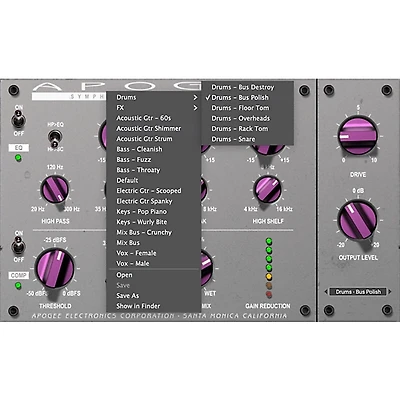
Task: Click the High Pass frequency knob
Action: click(55, 189)
